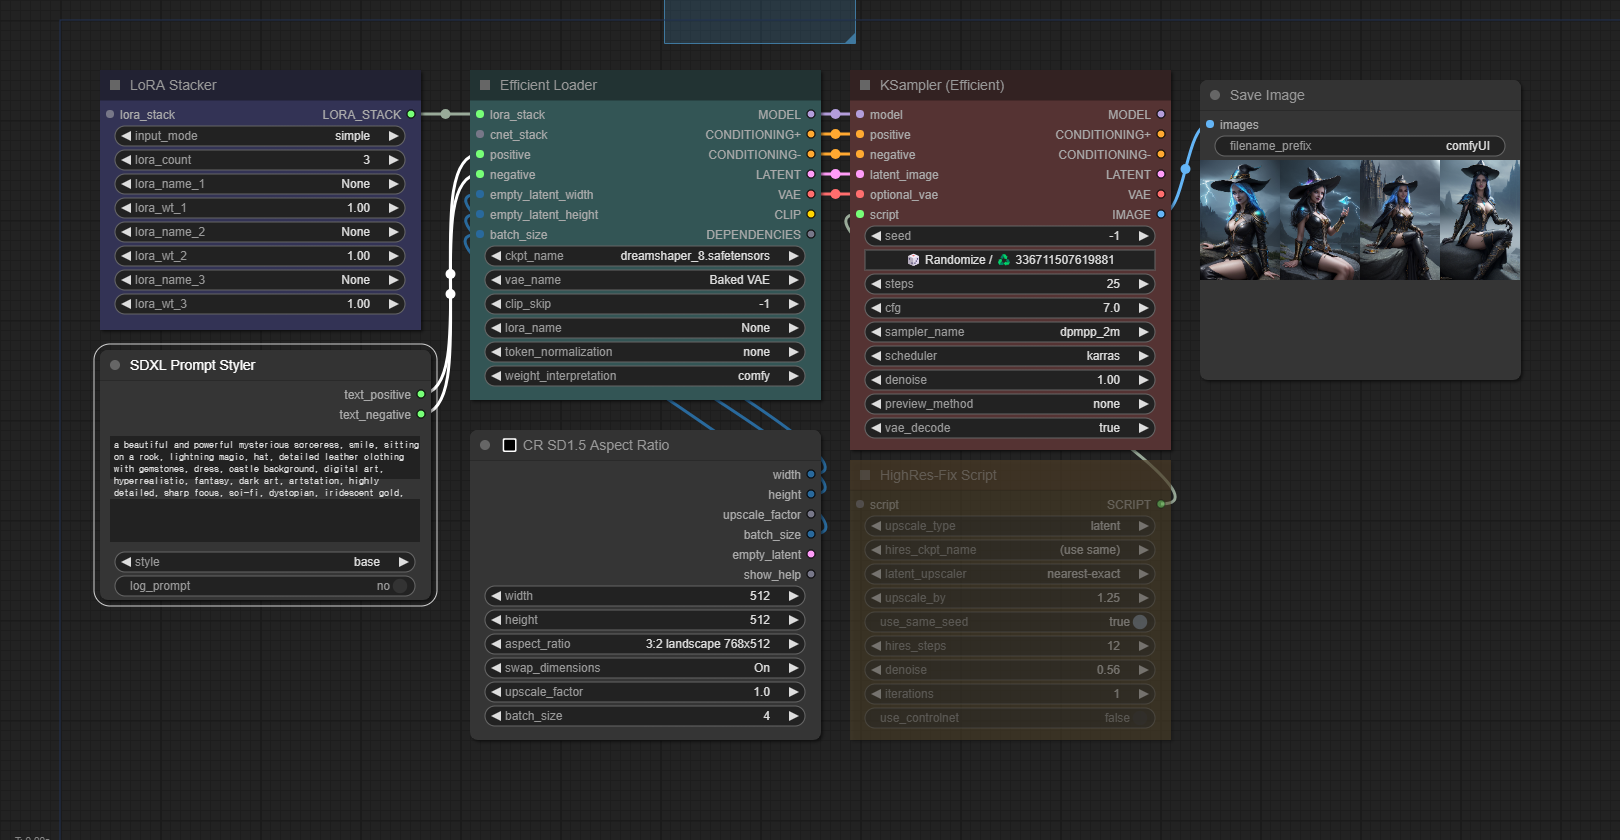Click the text_positive output connector
The height and width of the screenshot is (840, 1620).
(421, 394)
